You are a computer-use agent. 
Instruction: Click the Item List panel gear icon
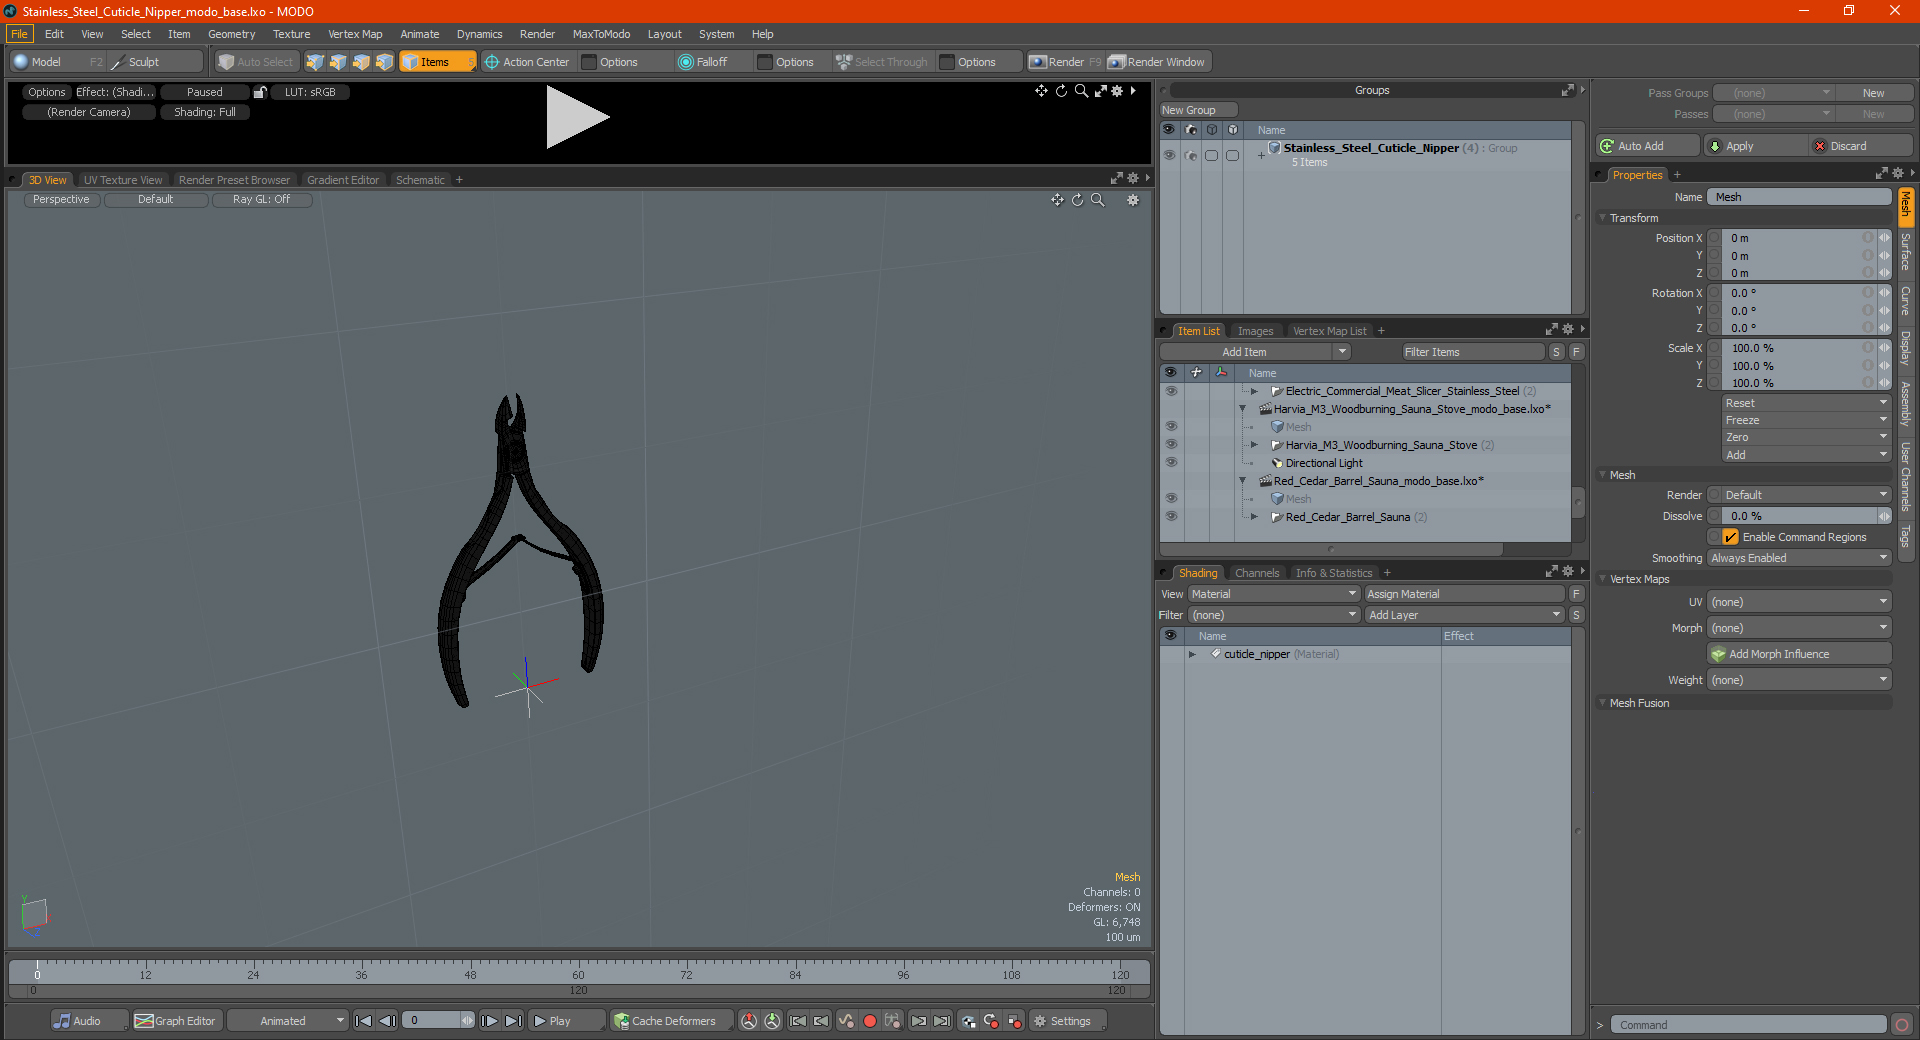(1568, 330)
